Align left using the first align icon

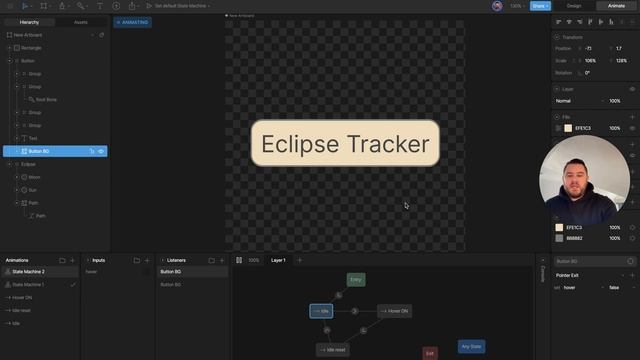pos(558,22)
